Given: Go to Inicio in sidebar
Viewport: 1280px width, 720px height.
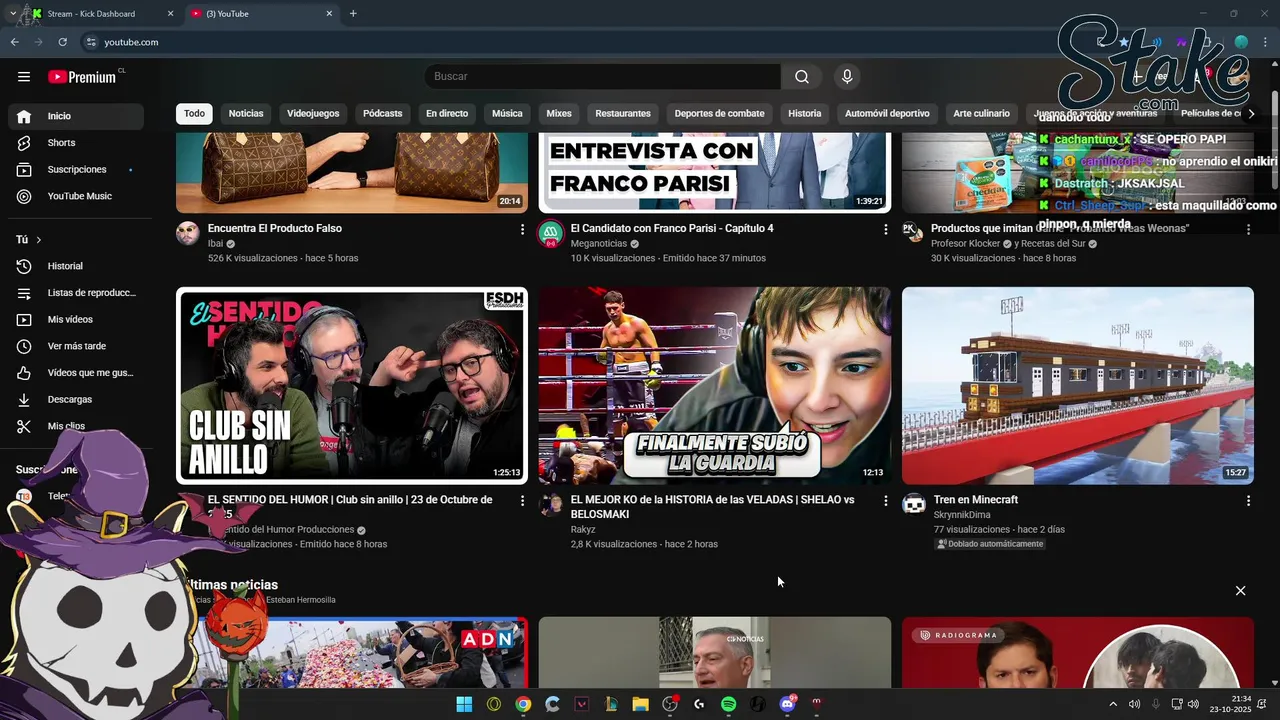Looking at the screenshot, I should click(76, 116).
